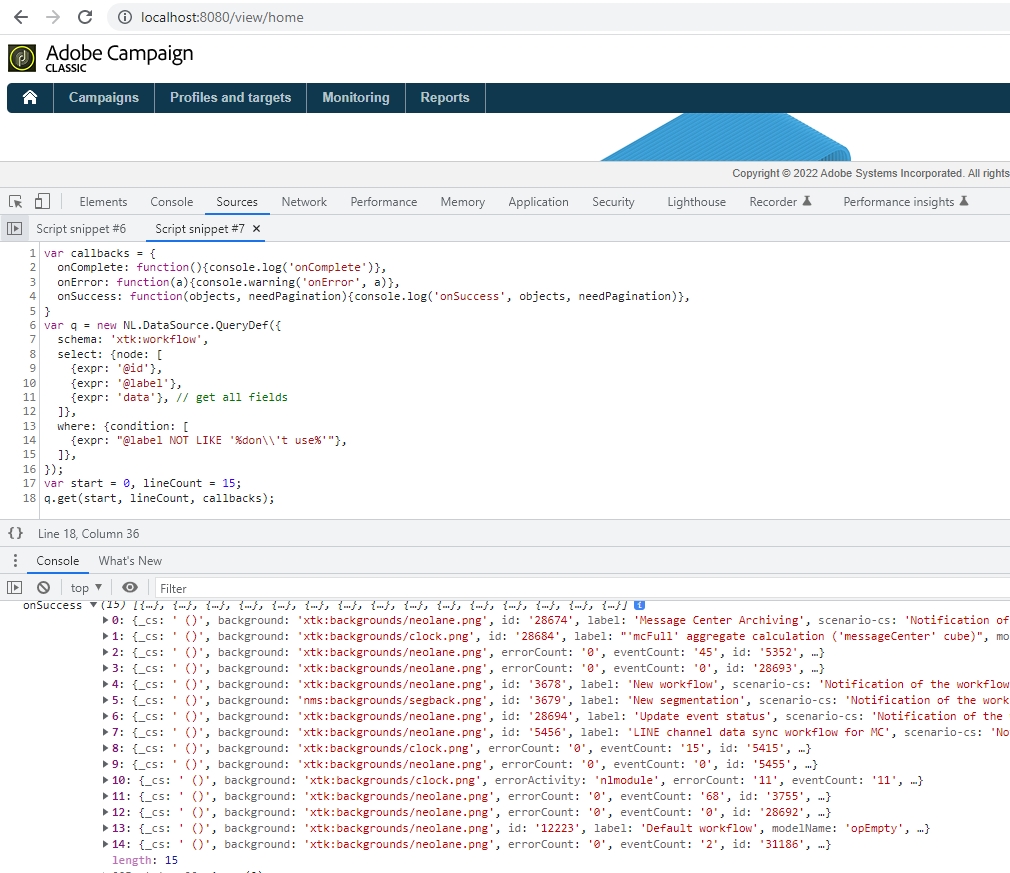Reload the page in the browser
Screen dimensions: 1010x873
tap(85, 17)
